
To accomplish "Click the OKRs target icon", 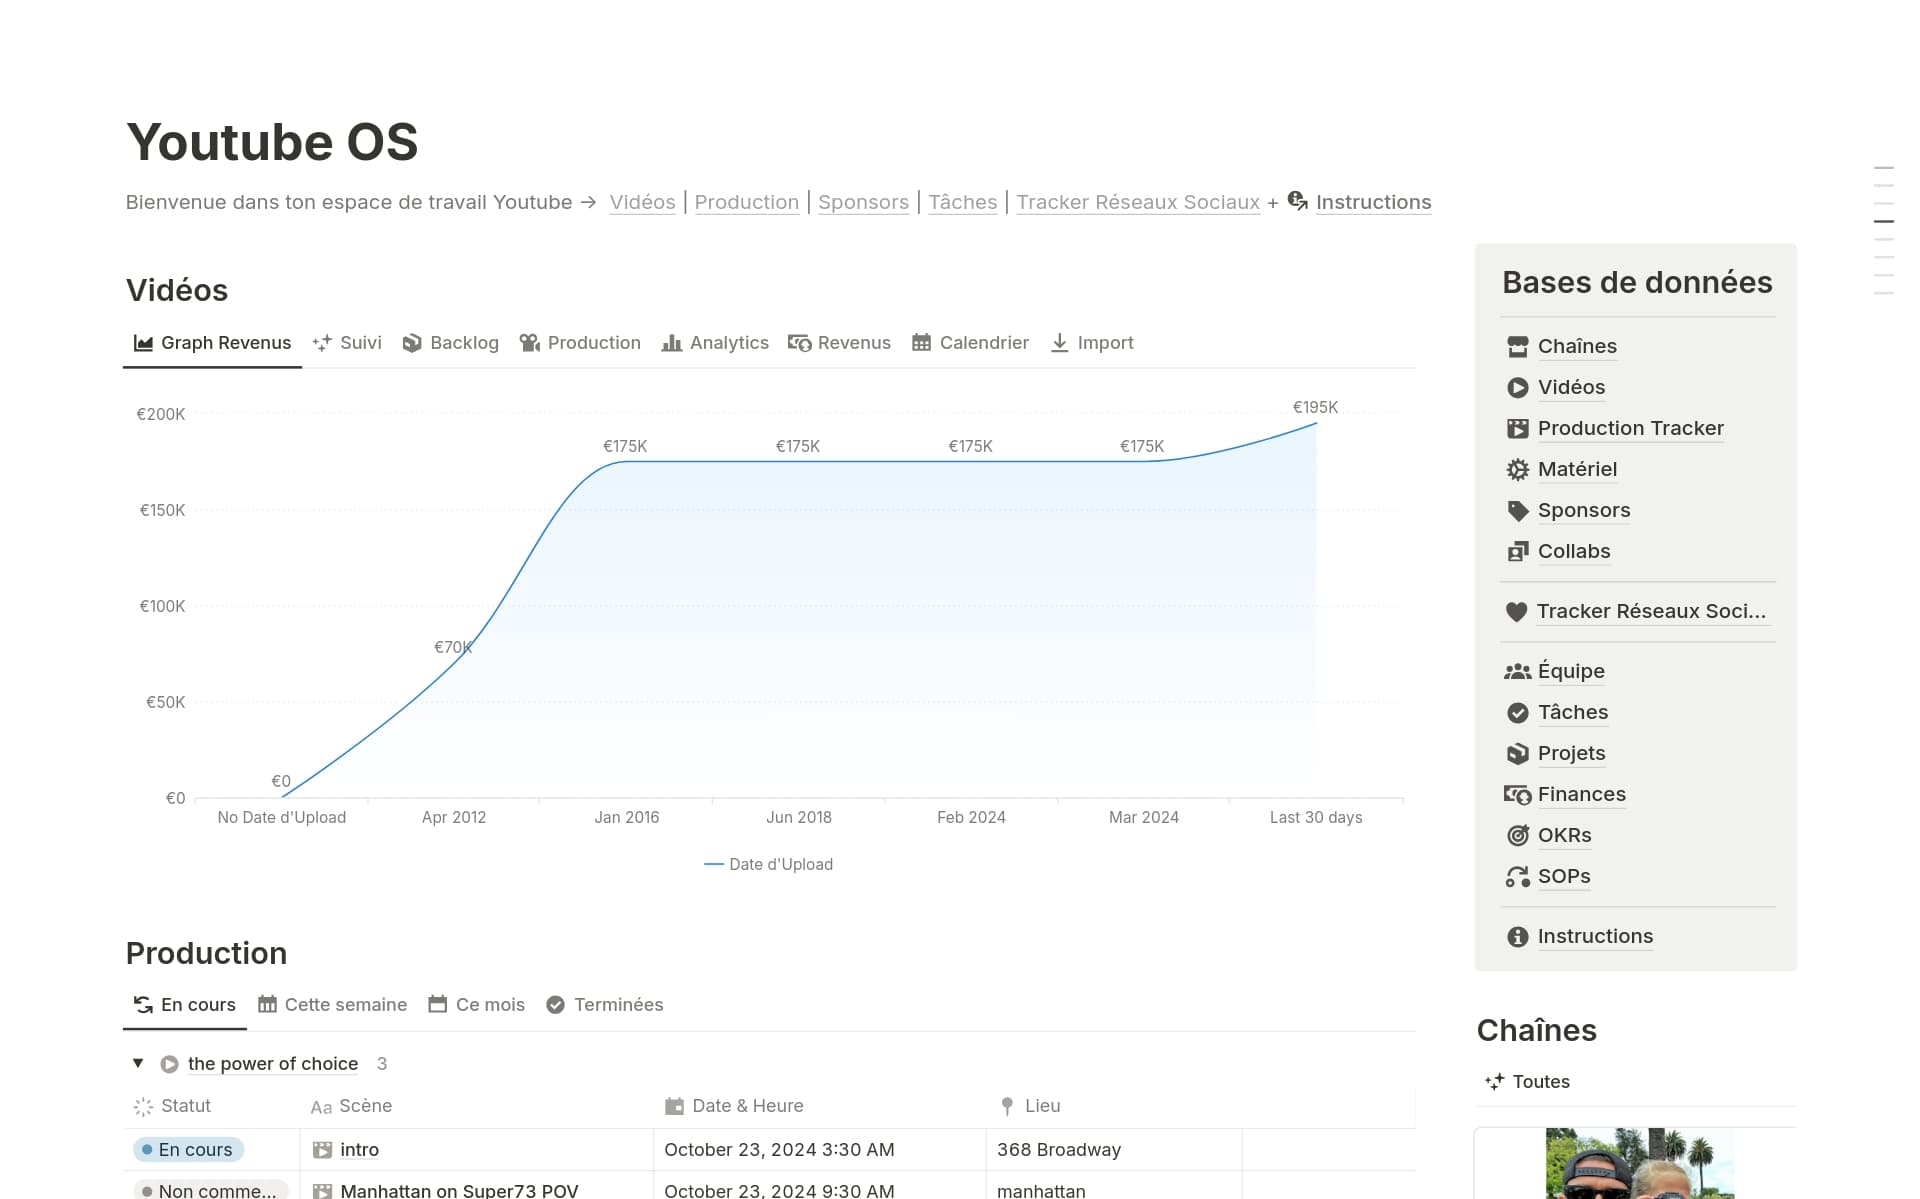I will [1517, 835].
